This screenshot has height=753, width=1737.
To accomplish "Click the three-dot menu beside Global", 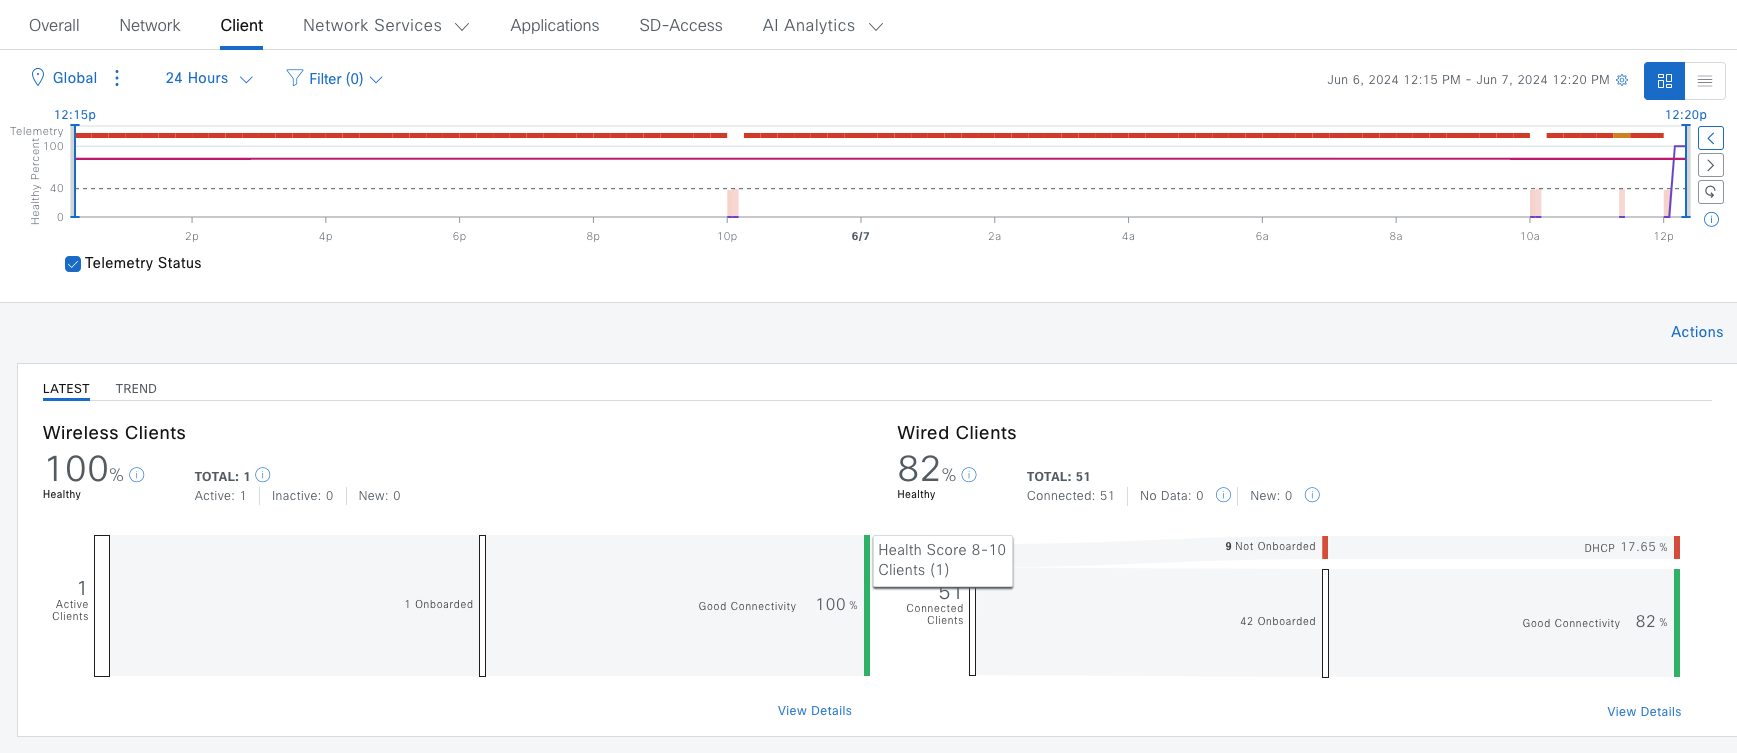I will coord(117,78).
